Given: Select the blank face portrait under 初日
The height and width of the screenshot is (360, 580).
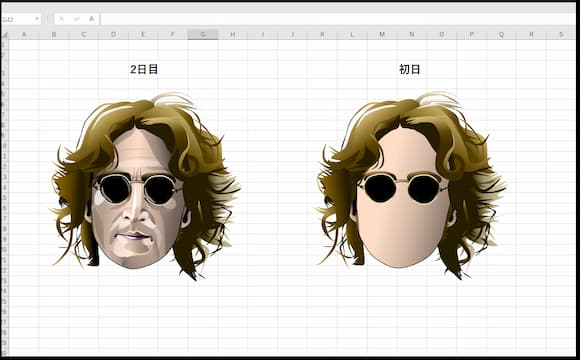Looking at the screenshot, I should click(x=411, y=186).
